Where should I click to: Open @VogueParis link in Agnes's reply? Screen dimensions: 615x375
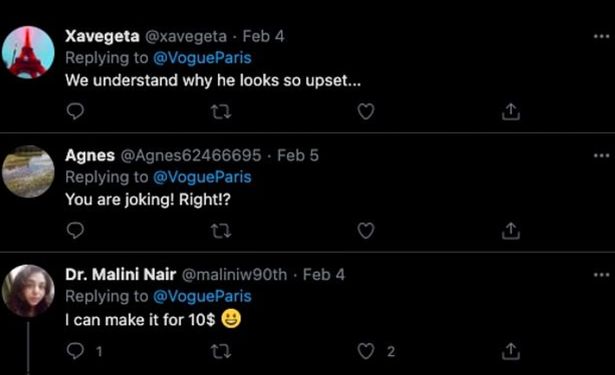pyautogui.click(x=202, y=177)
